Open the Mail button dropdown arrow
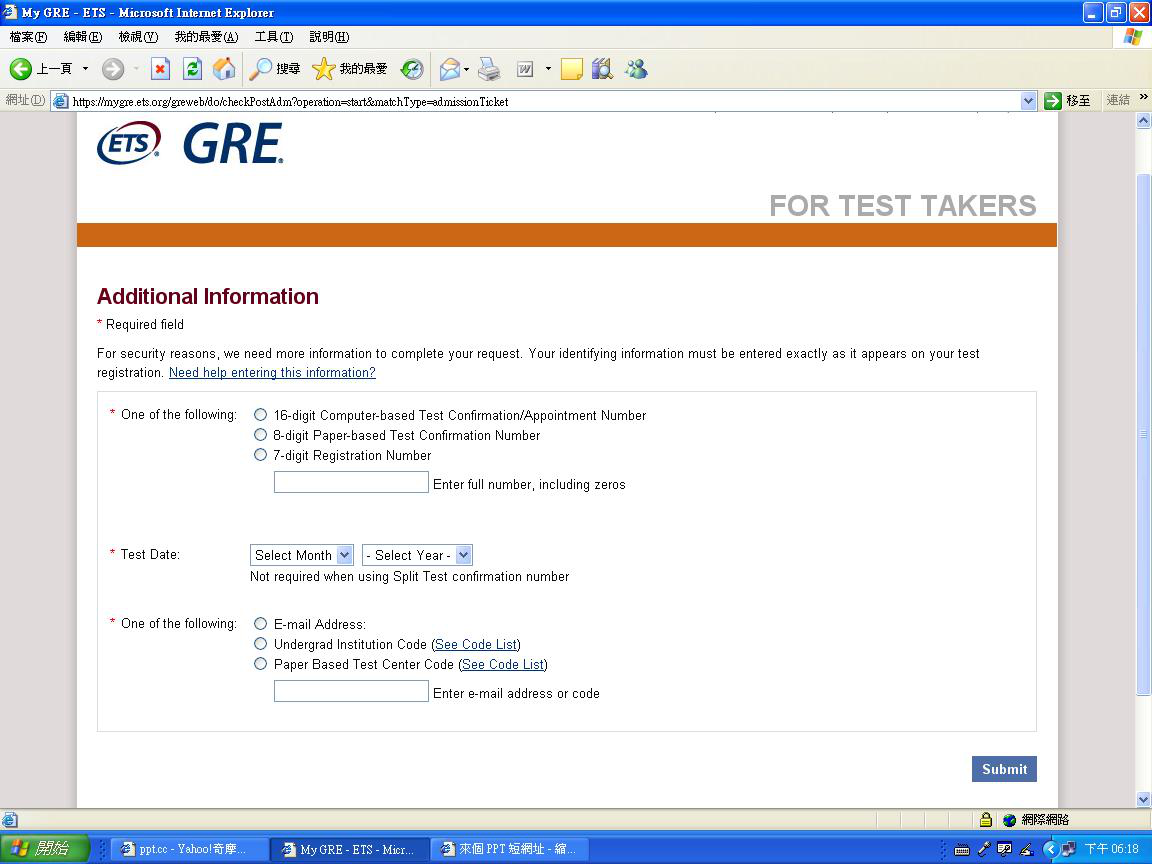1152x864 pixels. [x=467, y=69]
